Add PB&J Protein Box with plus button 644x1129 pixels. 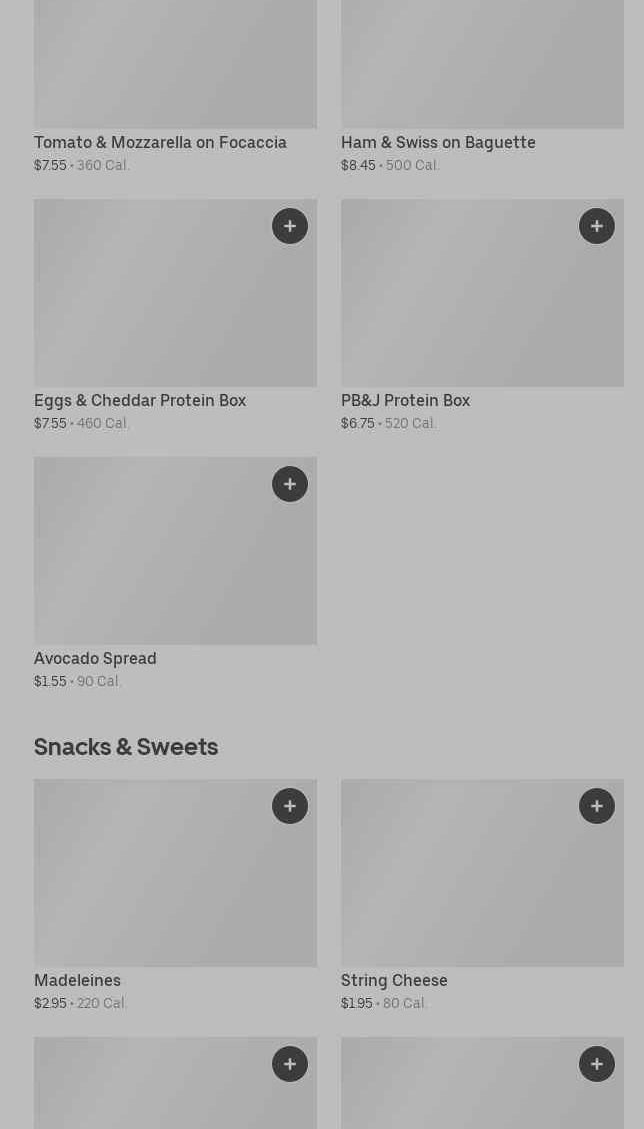[x=597, y=226]
